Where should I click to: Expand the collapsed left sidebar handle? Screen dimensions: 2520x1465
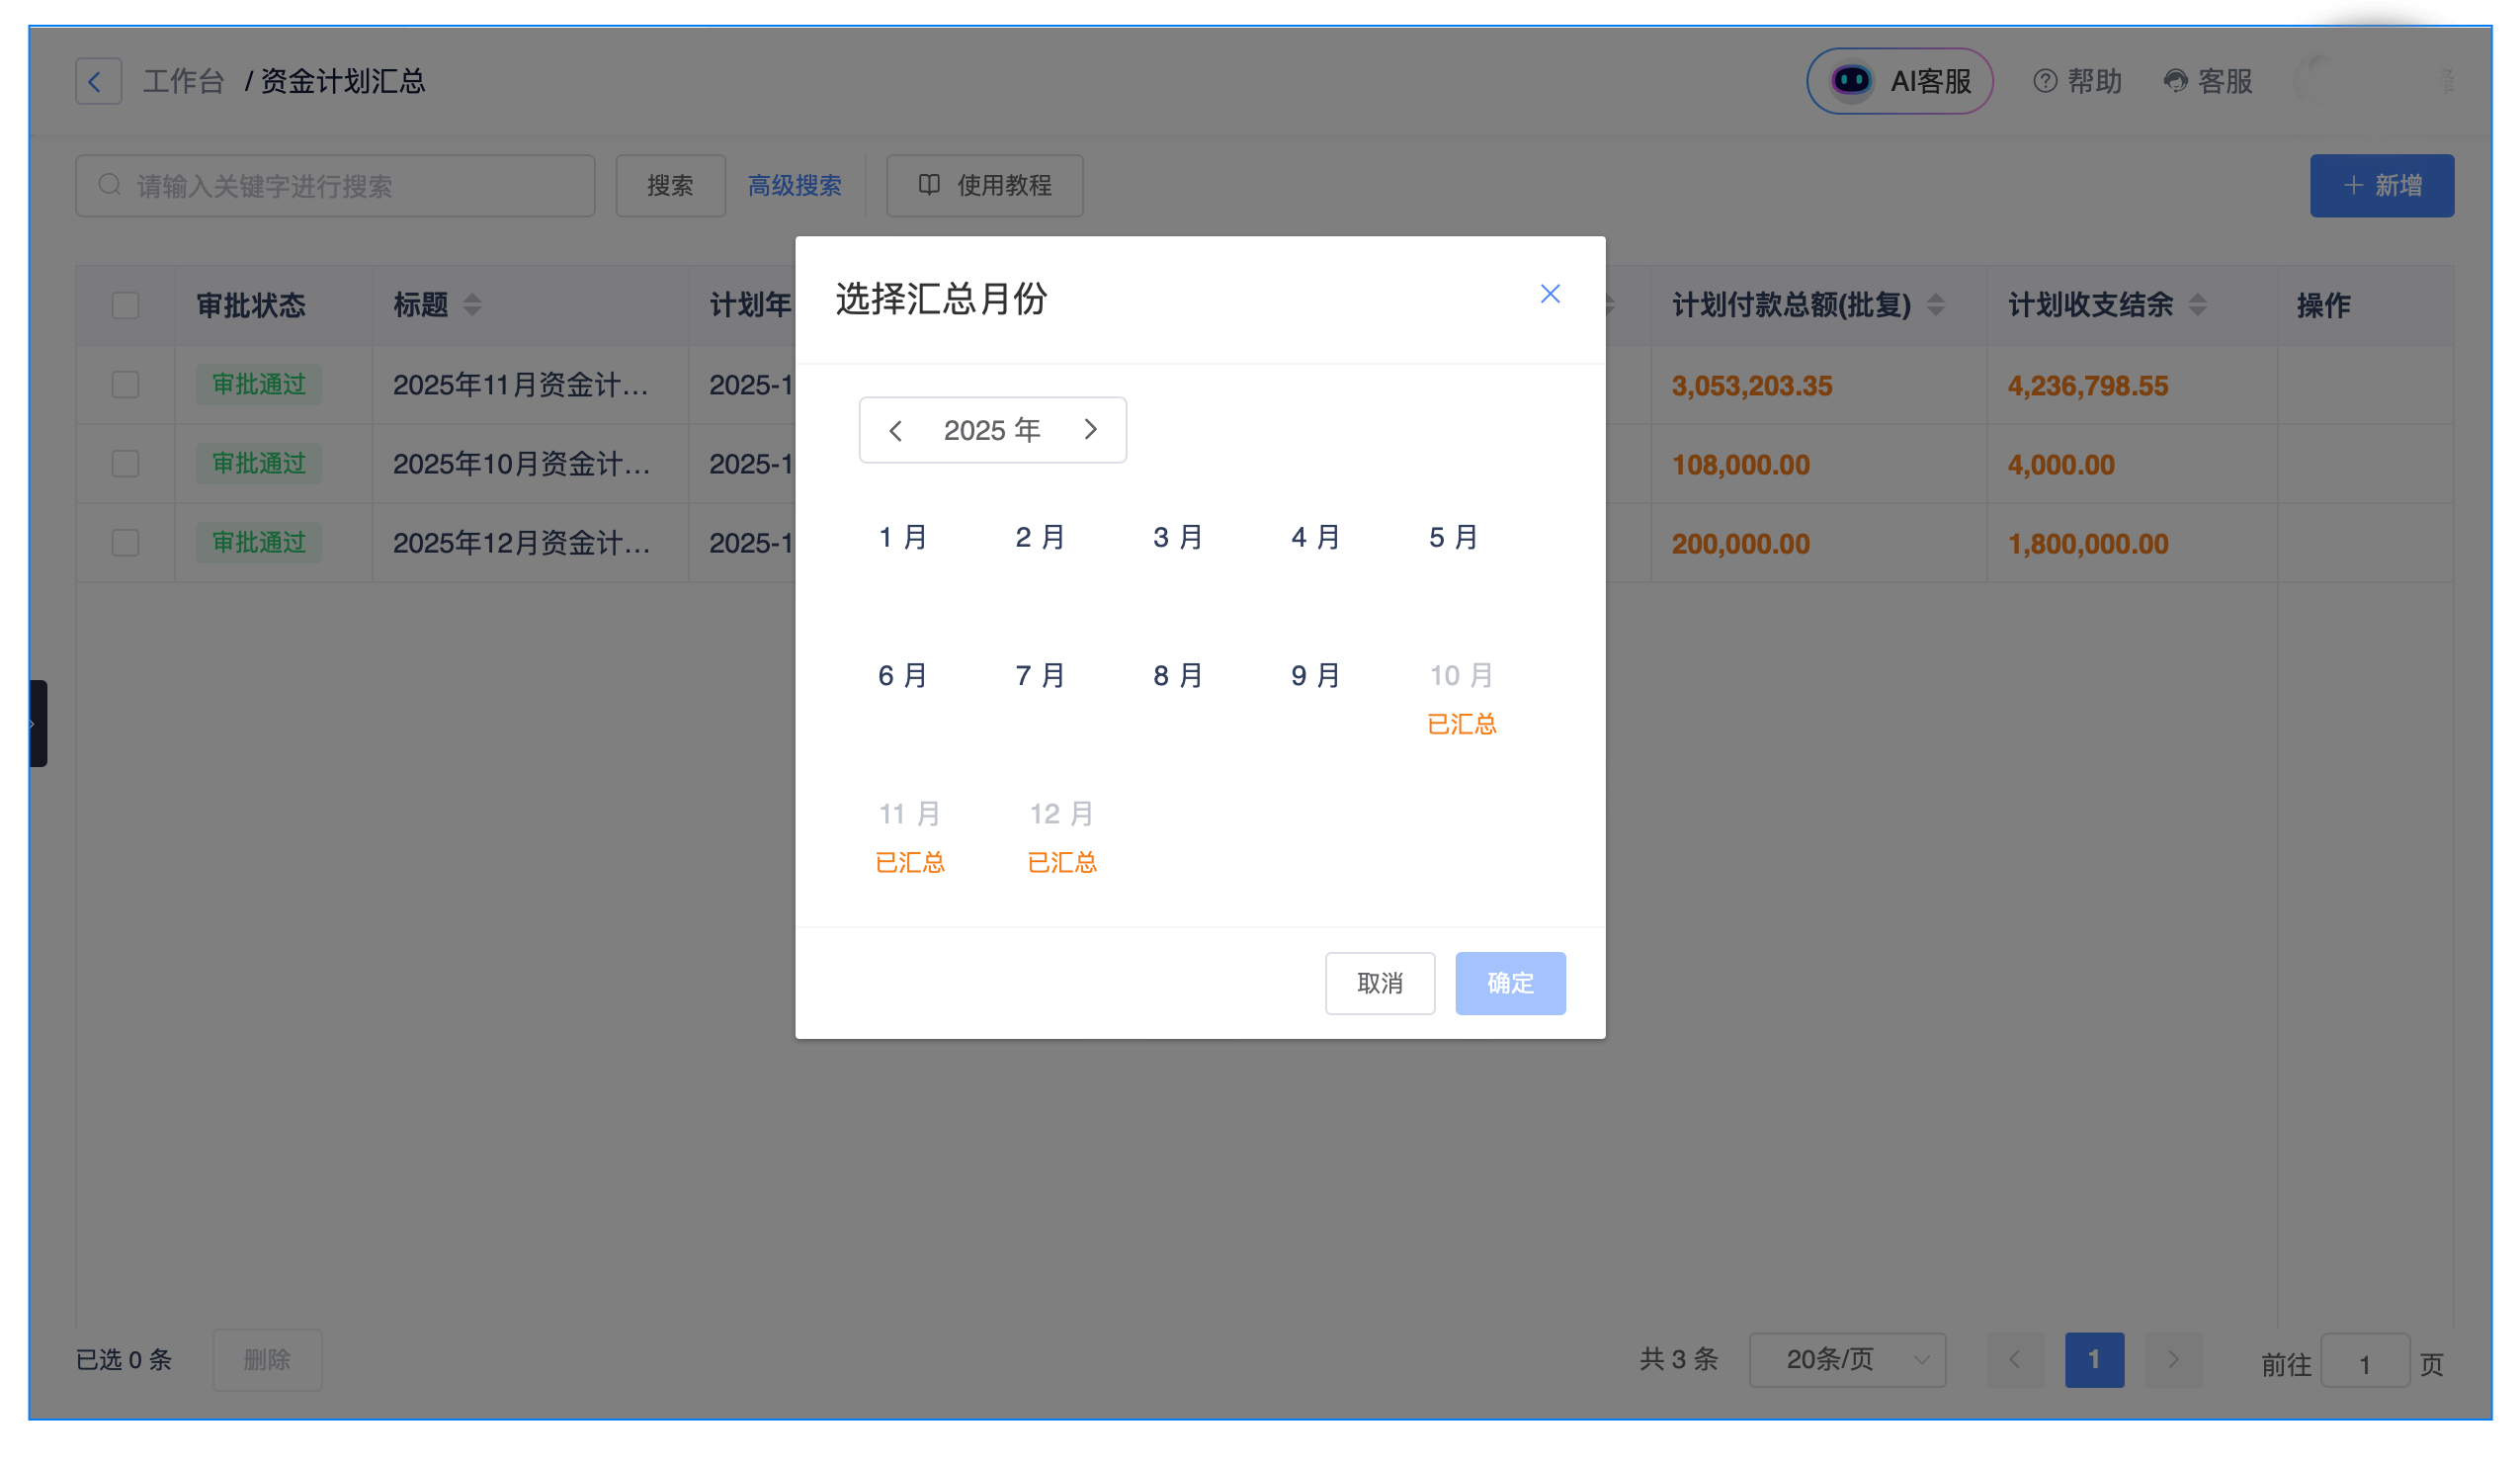pyautogui.click(x=37, y=723)
